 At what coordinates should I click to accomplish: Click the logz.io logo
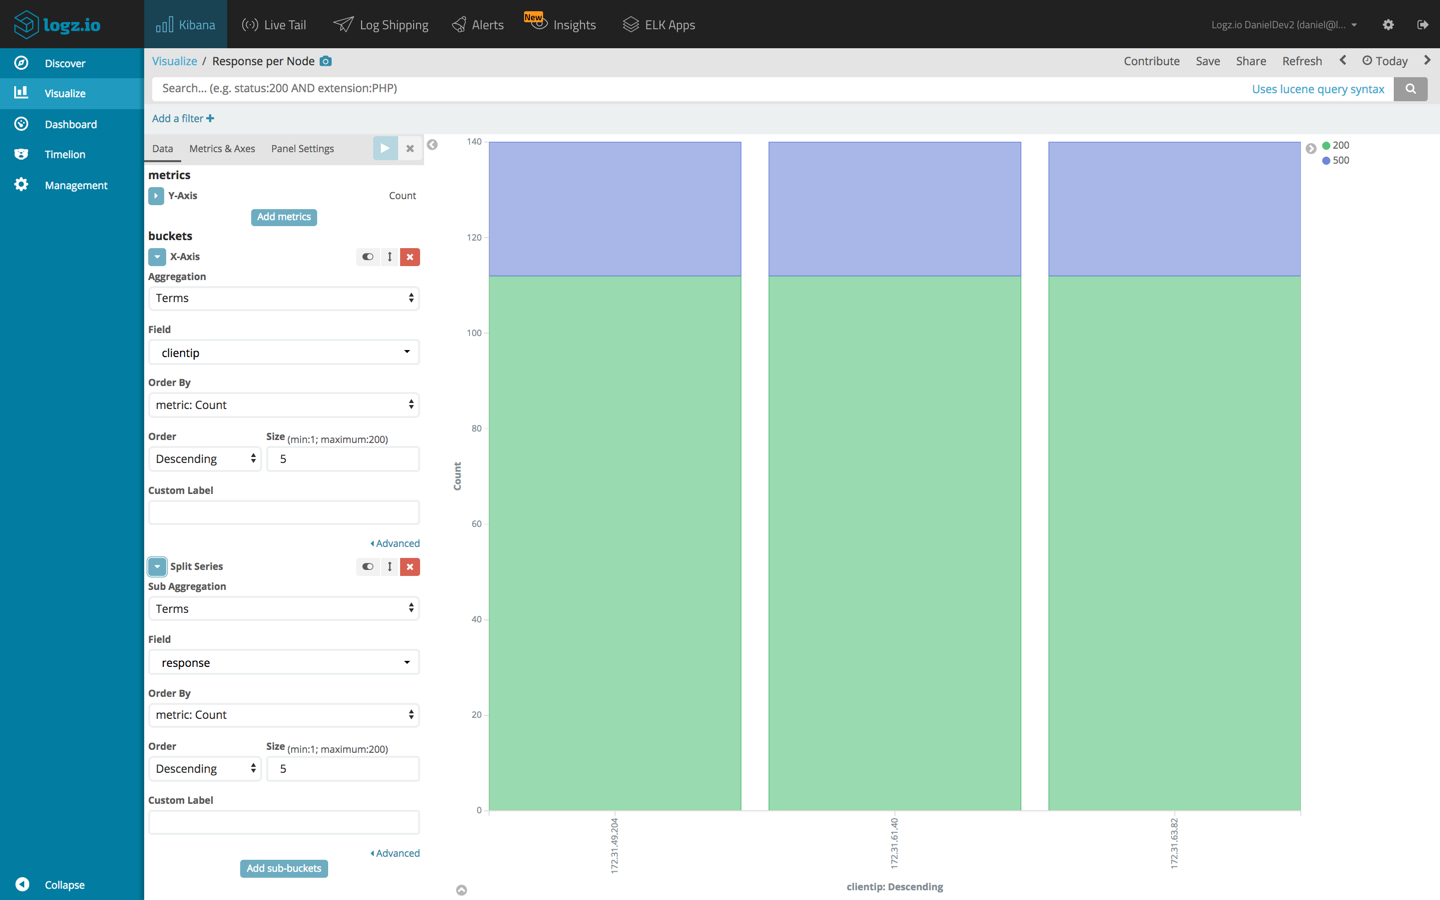coord(57,24)
